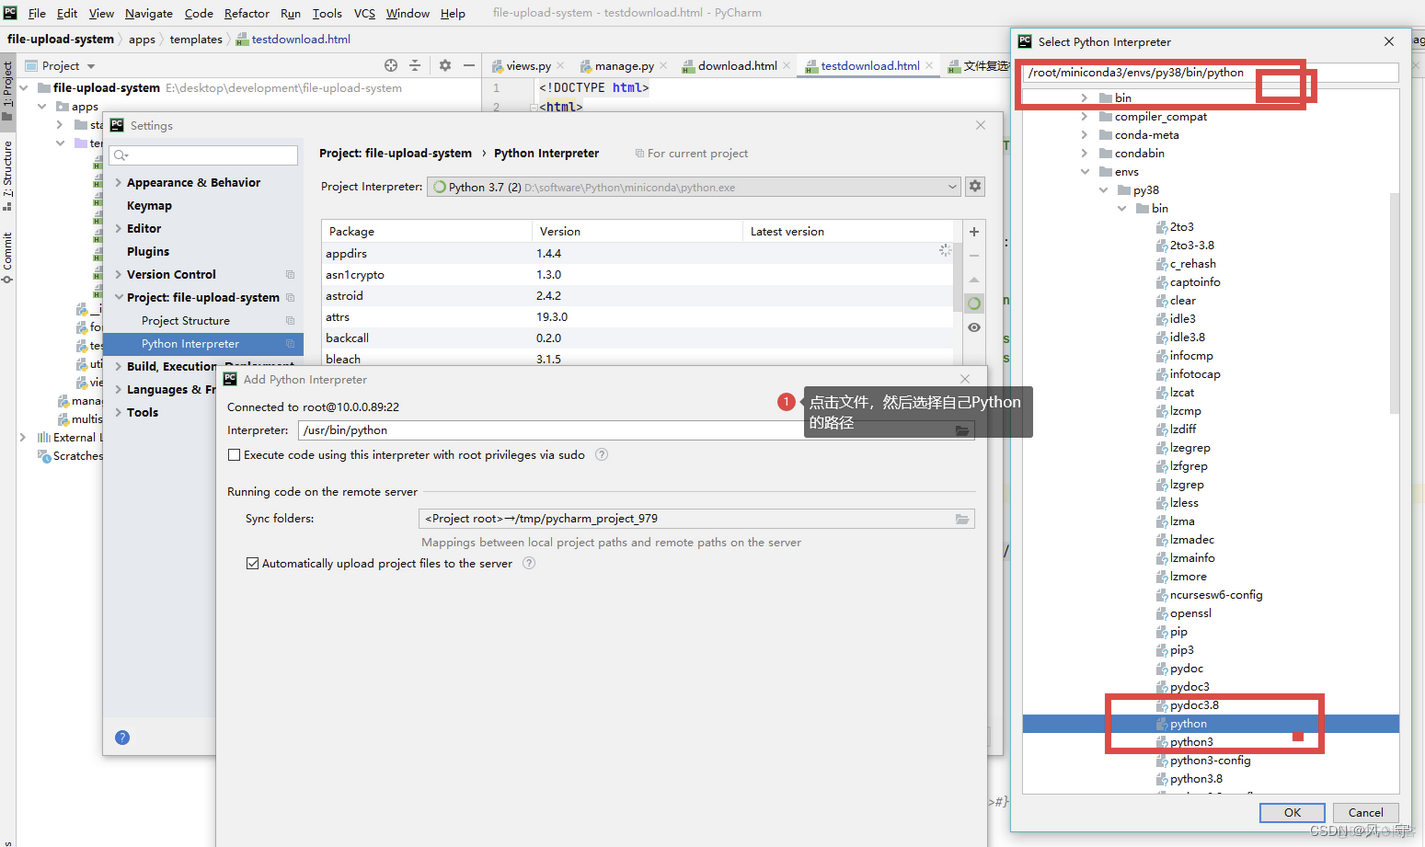Open interpreter settings gear beside Project Interpreter
This screenshot has width=1425, height=847.
point(974,186)
